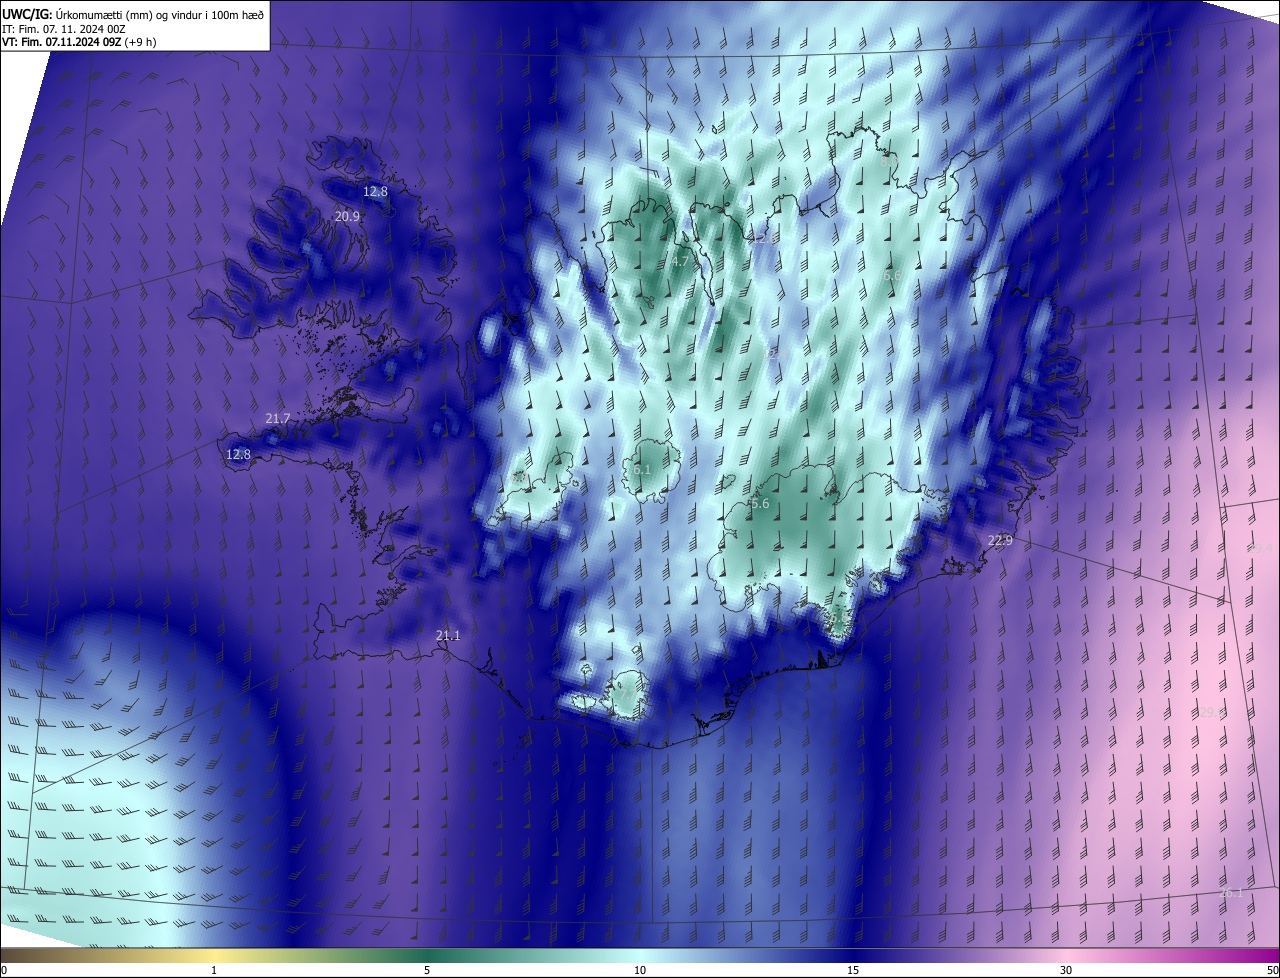Click the 12.4 value label on the map

click(x=776, y=354)
